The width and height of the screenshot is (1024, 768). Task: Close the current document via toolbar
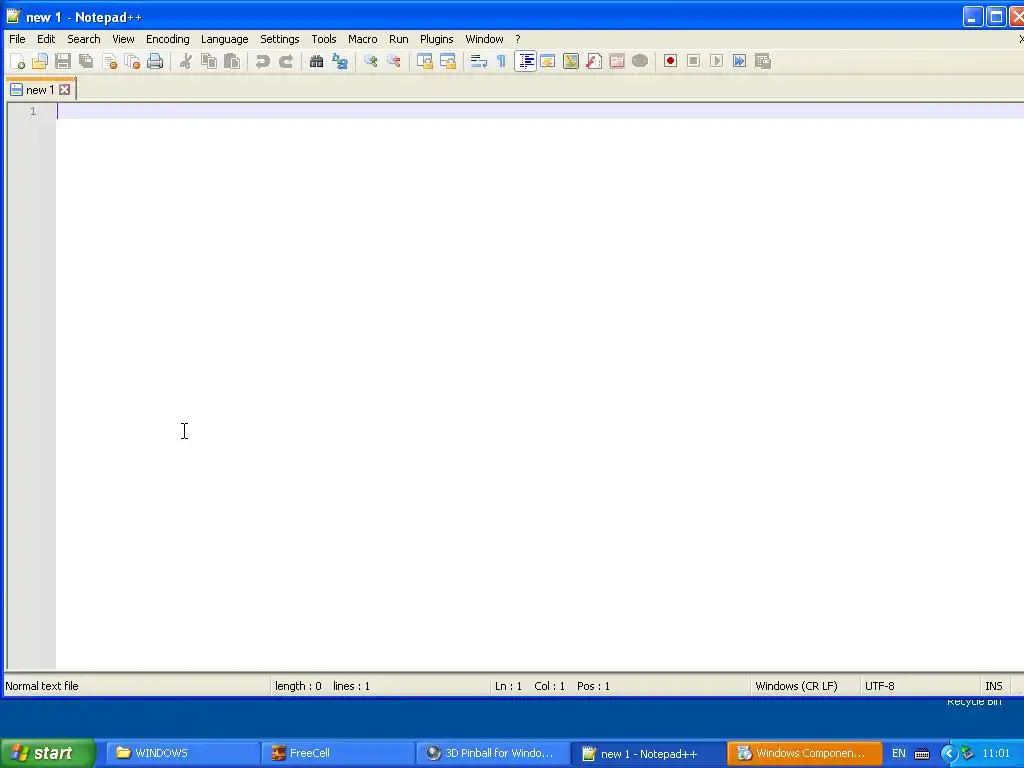tap(109, 61)
